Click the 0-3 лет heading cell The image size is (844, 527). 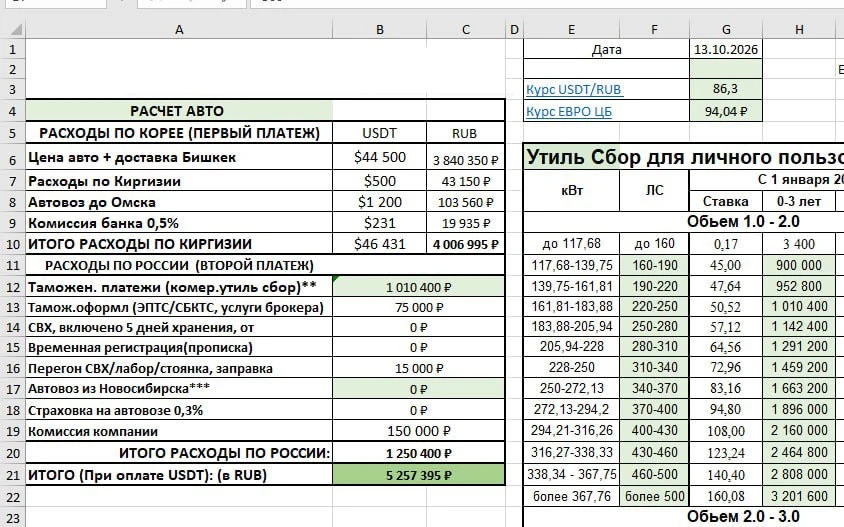point(799,201)
